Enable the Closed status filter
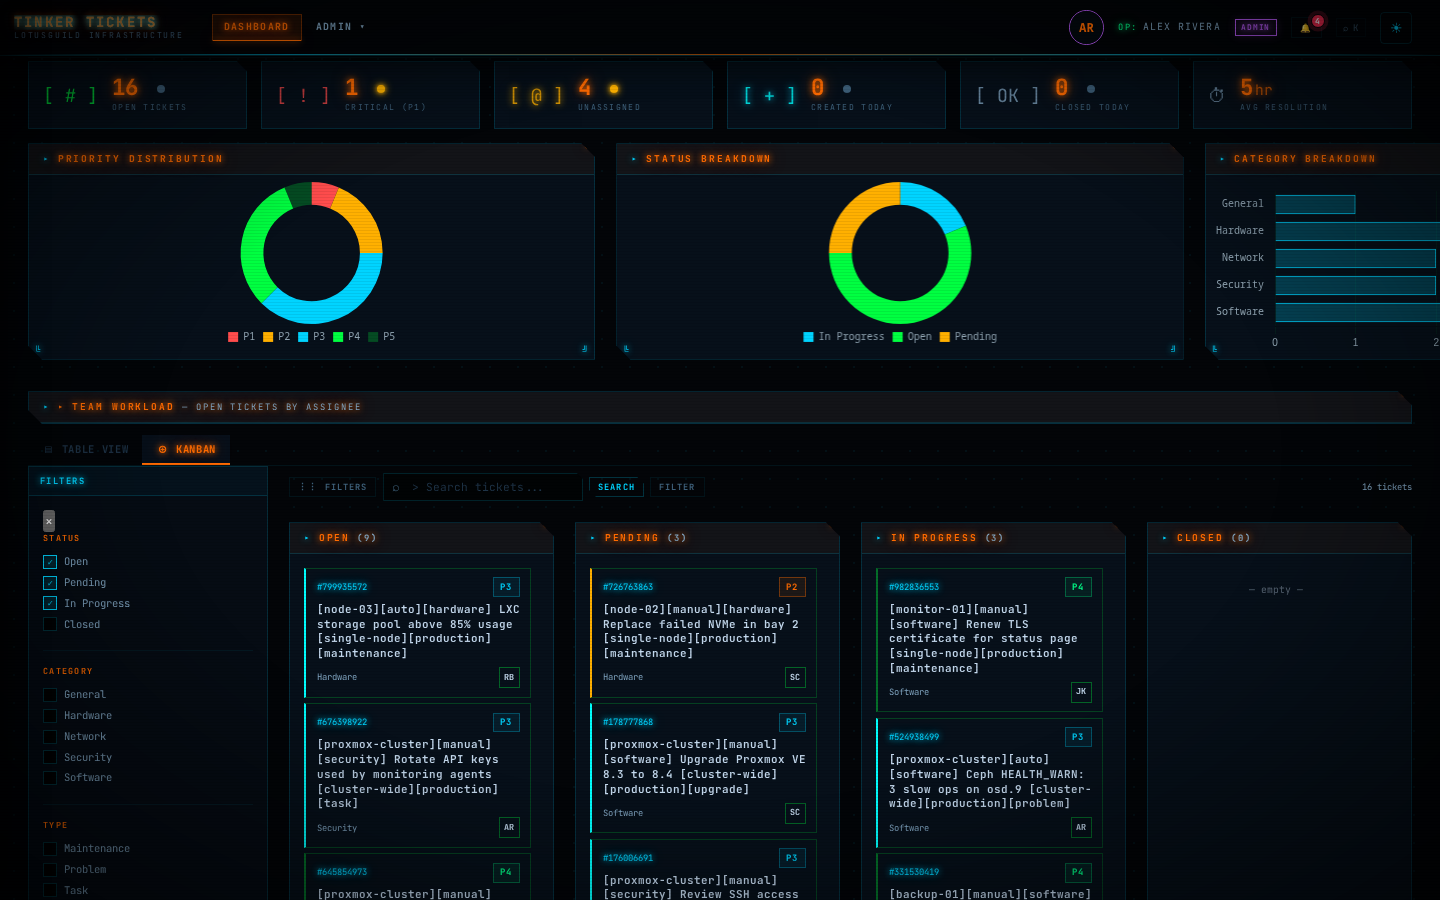Viewport: 1440px width, 900px height. (x=50, y=625)
